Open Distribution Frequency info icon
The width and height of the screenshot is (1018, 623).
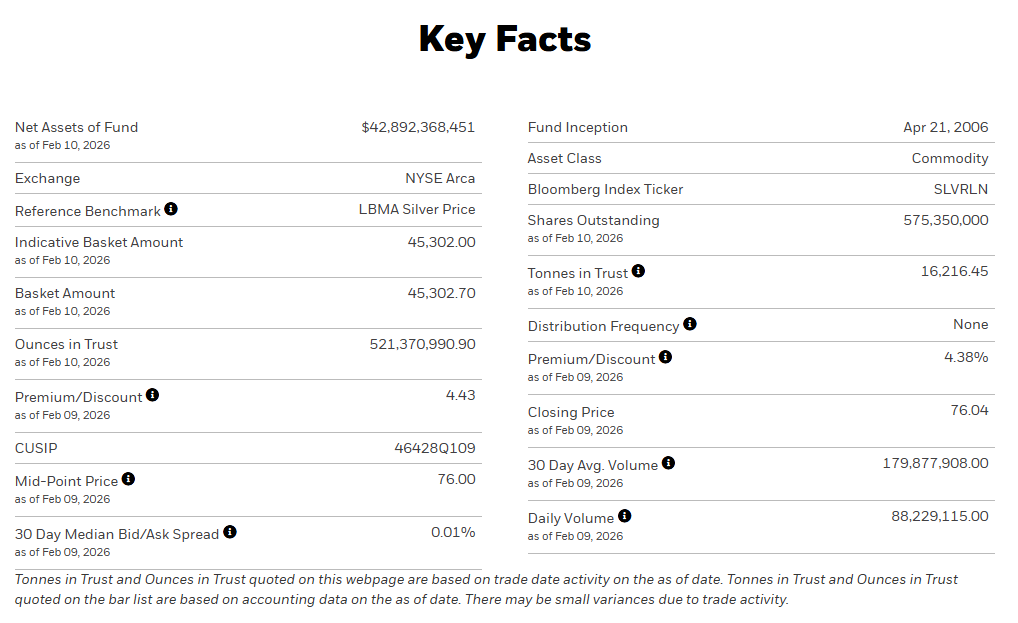click(690, 324)
